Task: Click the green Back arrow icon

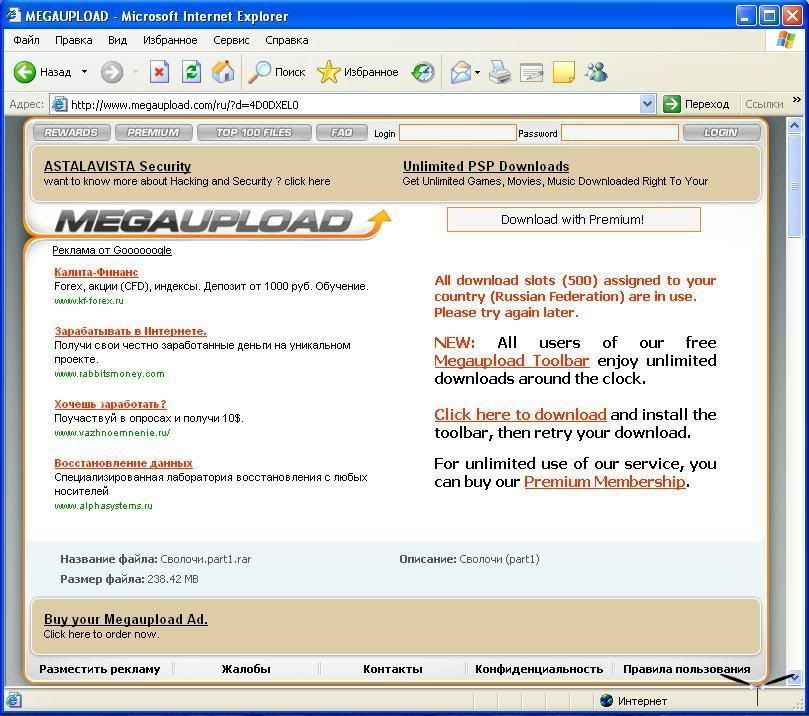Action: tap(24, 72)
